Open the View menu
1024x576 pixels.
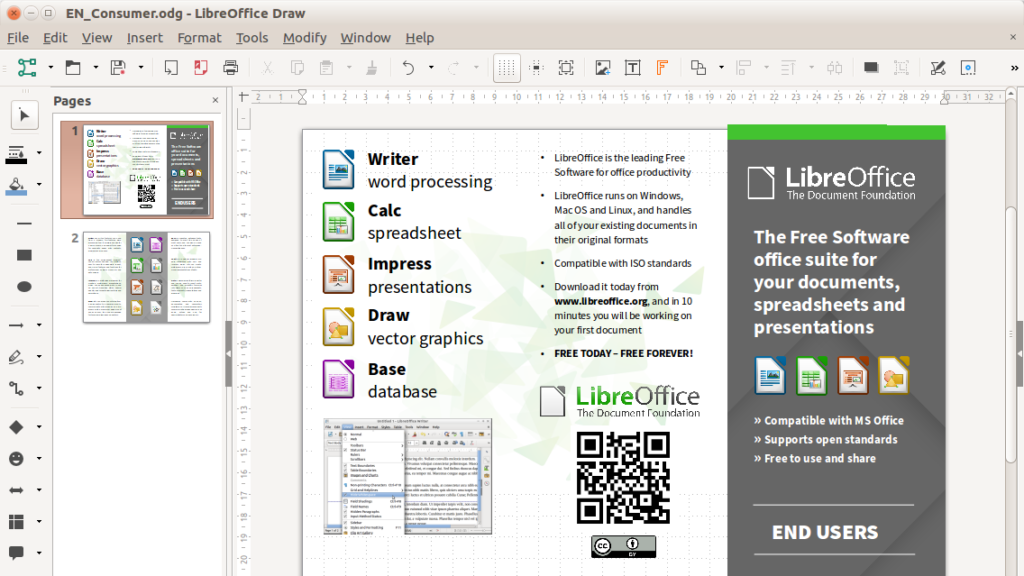pyautogui.click(x=97, y=38)
